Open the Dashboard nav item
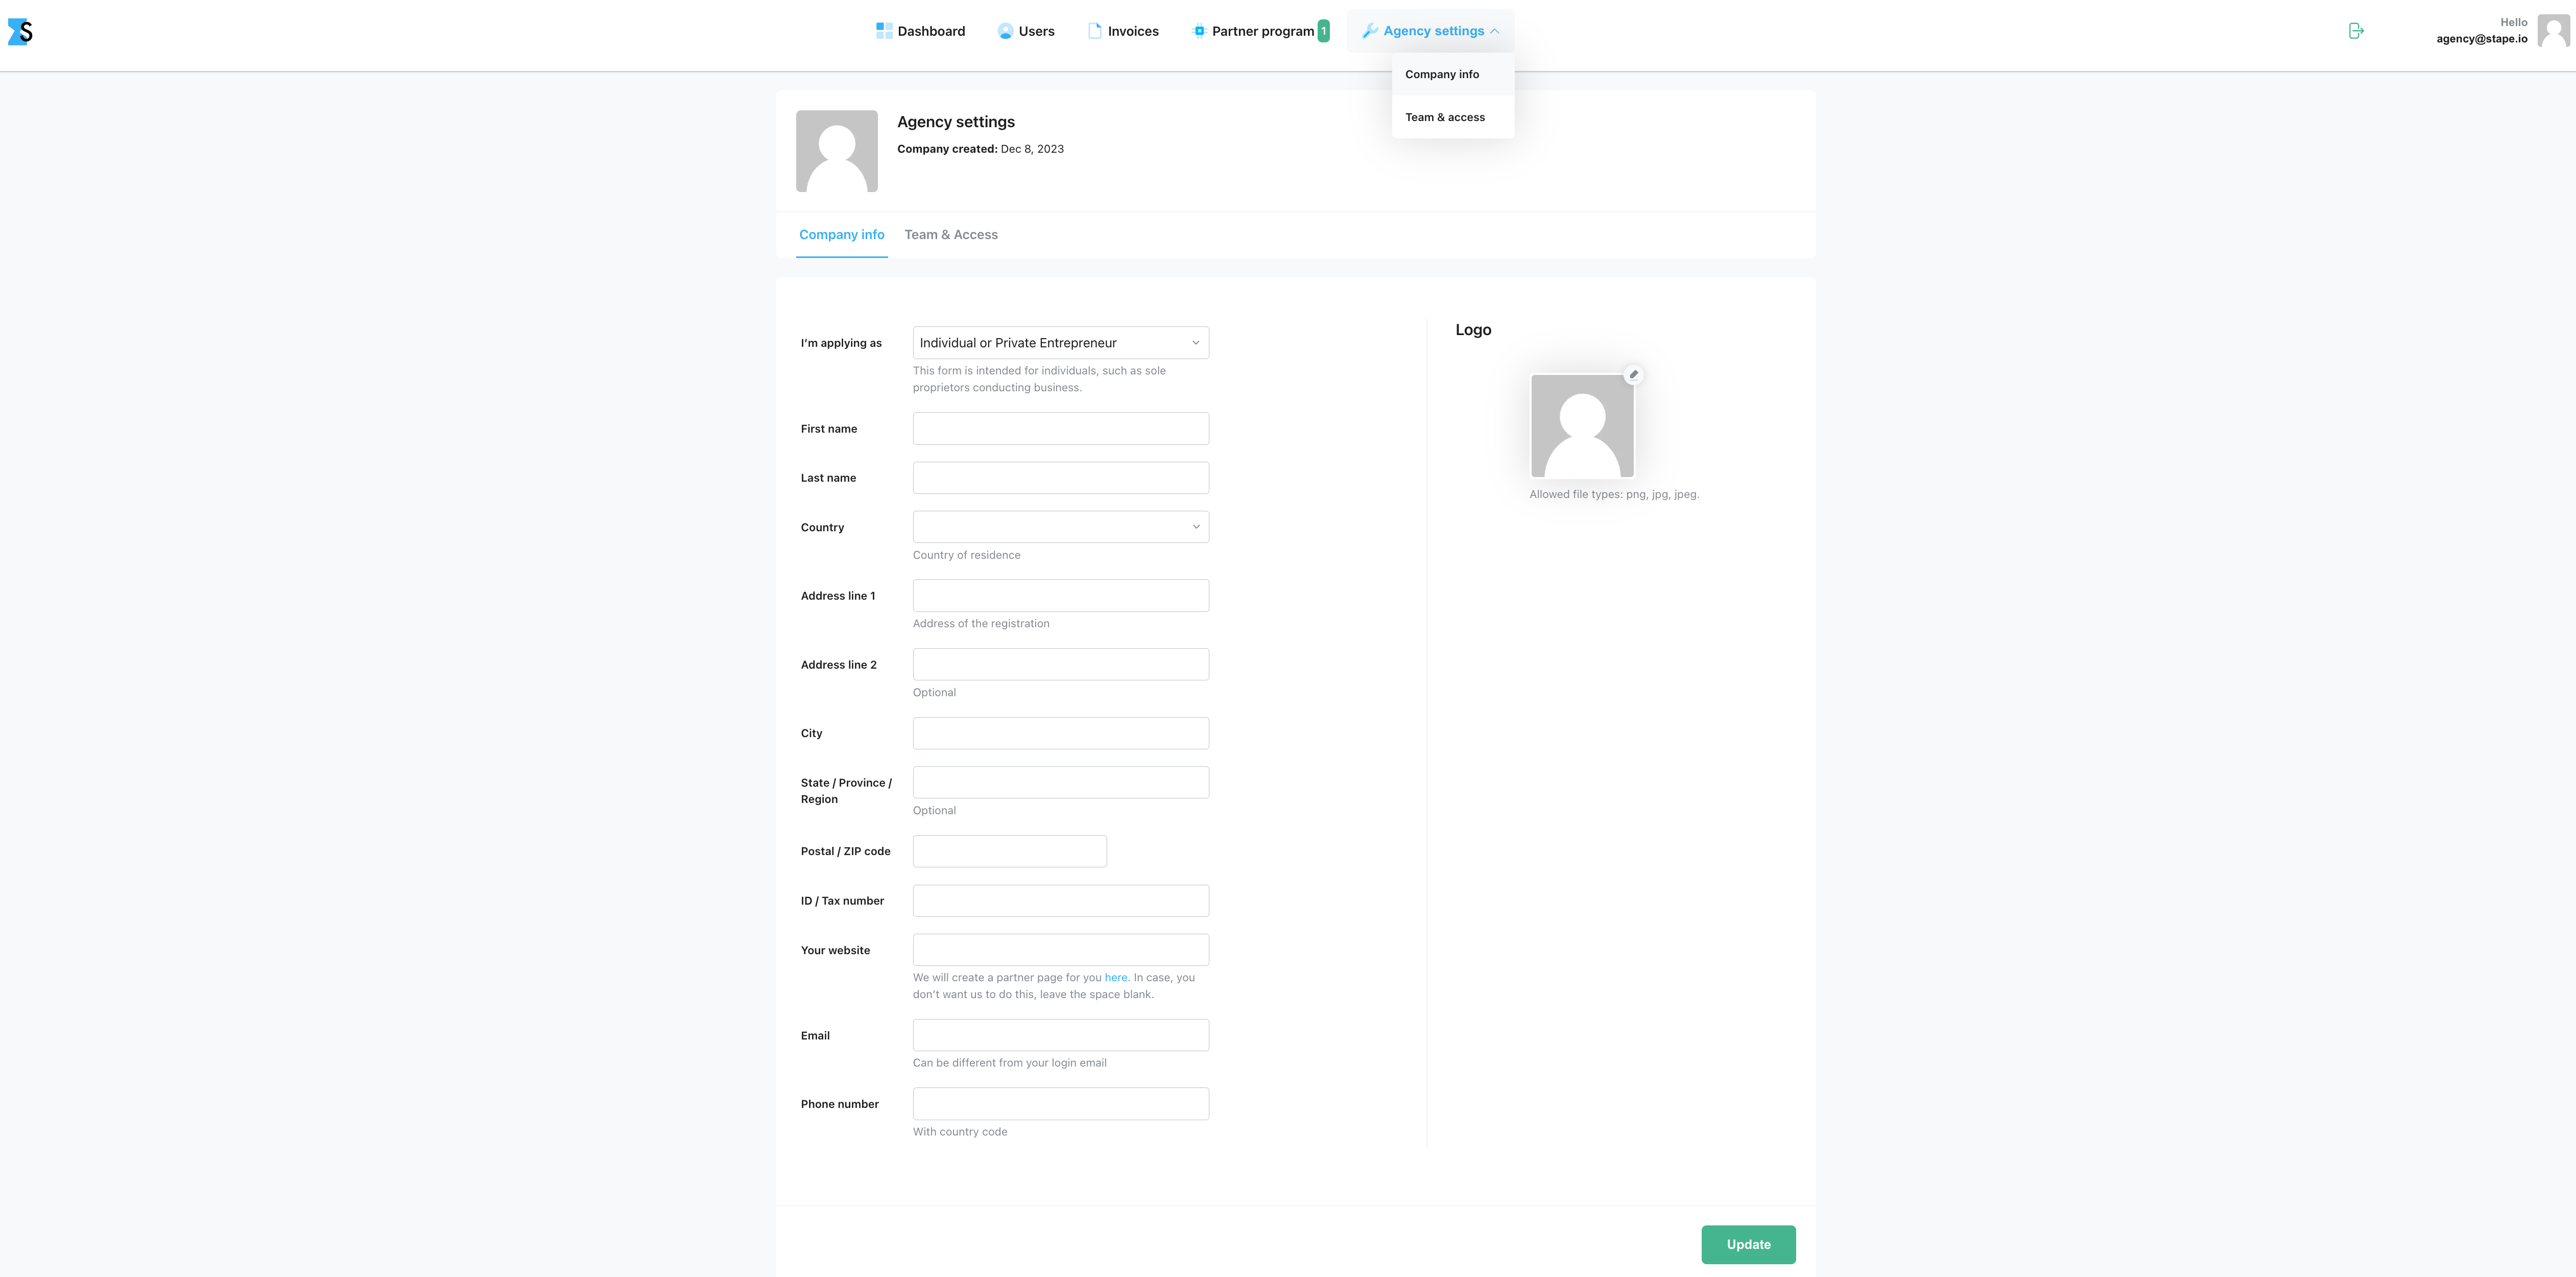The height and width of the screenshot is (1277, 2576). point(921,31)
